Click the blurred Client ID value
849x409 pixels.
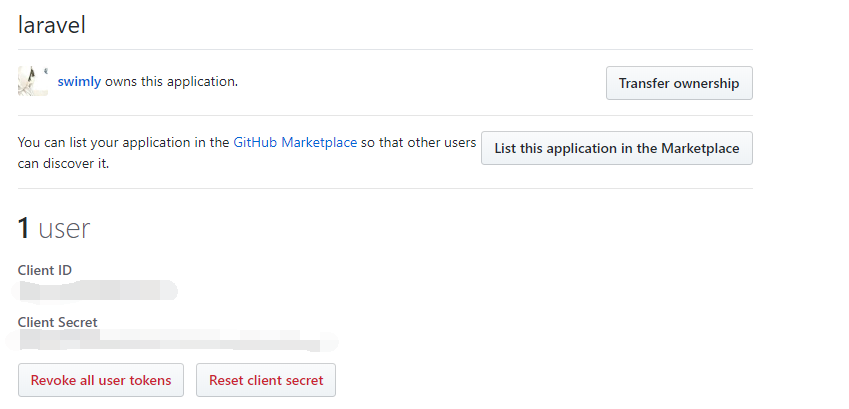tap(98, 291)
